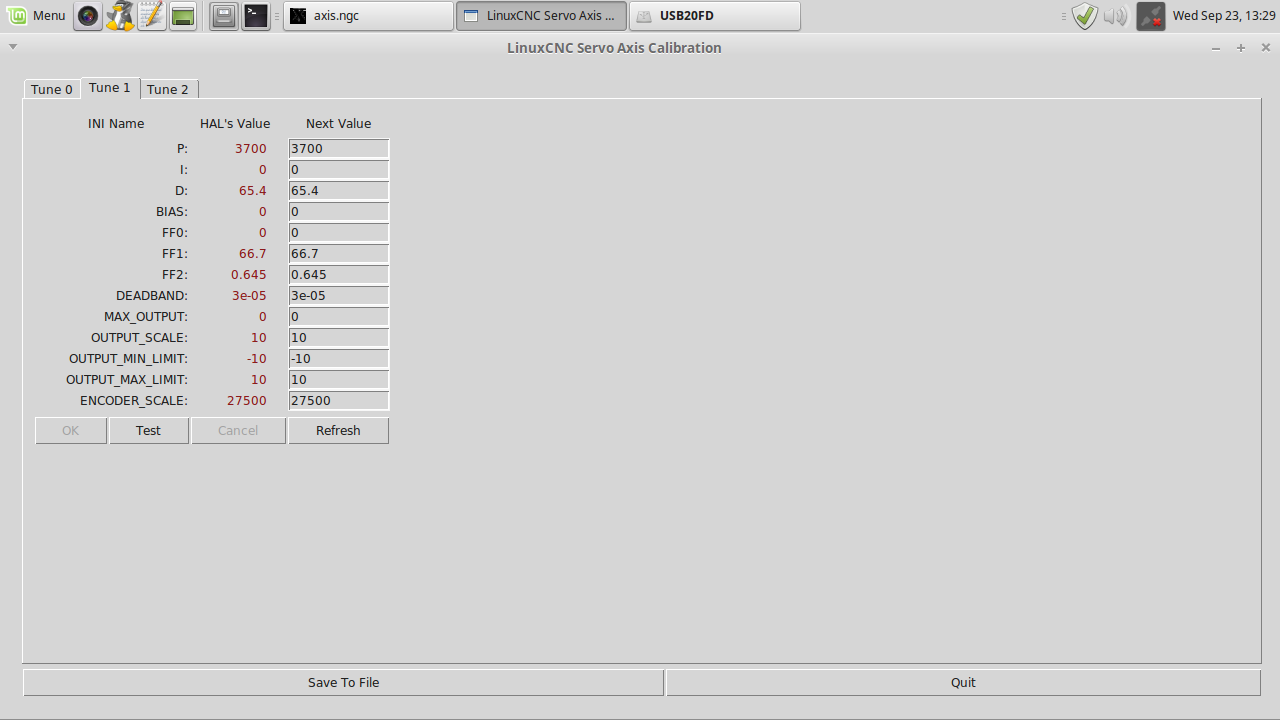Viewport: 1280px width, 720px height.
Task: Click HAL value -10 for OUTPUT_MIN_LIMIT
Action: 257,358
